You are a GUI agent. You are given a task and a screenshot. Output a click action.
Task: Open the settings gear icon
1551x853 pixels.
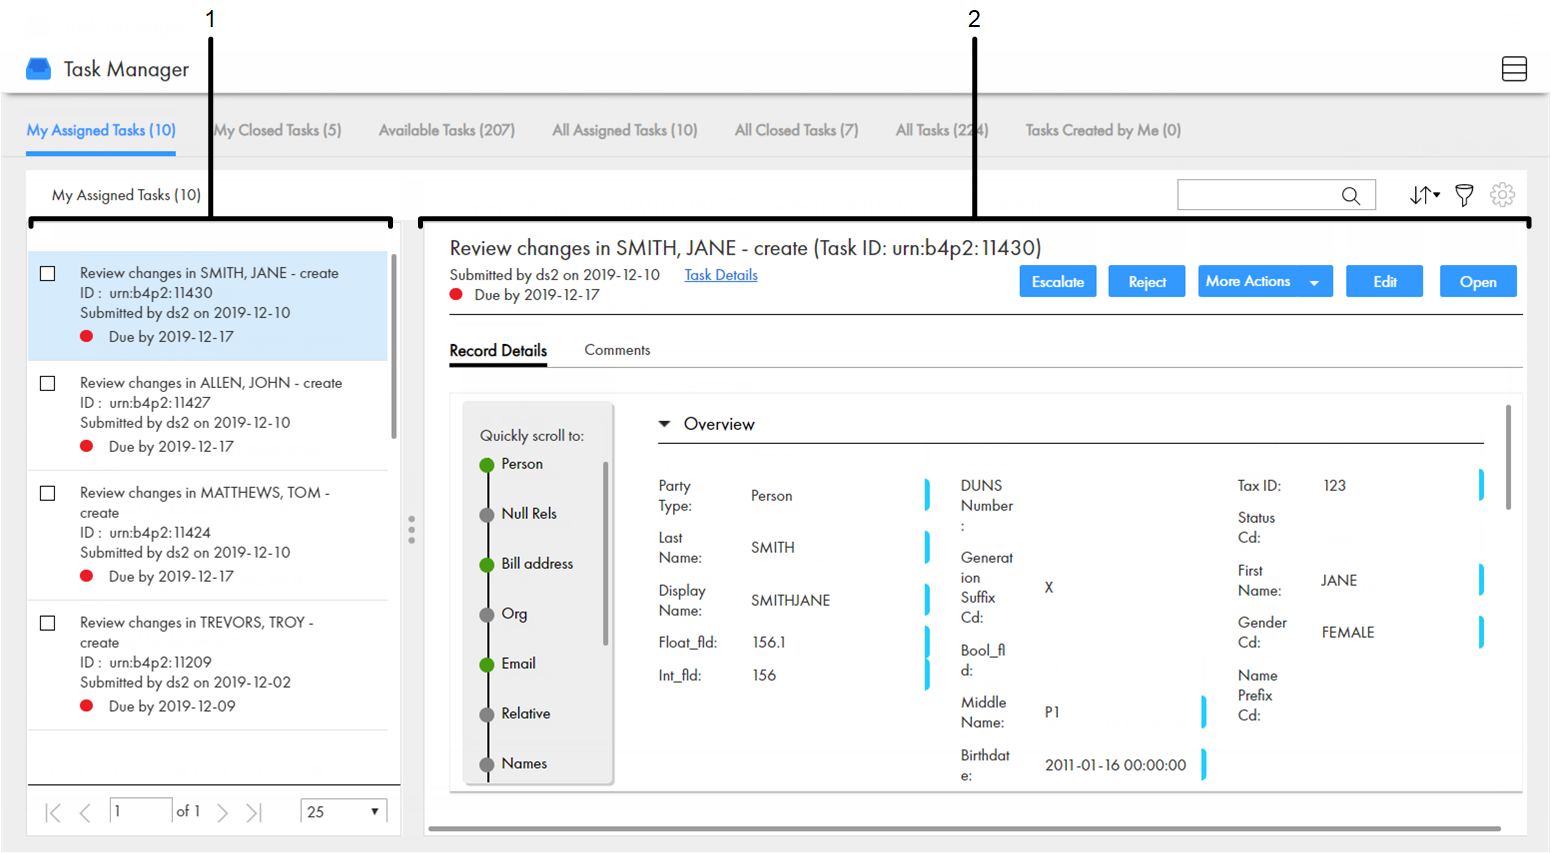tap(1502, 195)
